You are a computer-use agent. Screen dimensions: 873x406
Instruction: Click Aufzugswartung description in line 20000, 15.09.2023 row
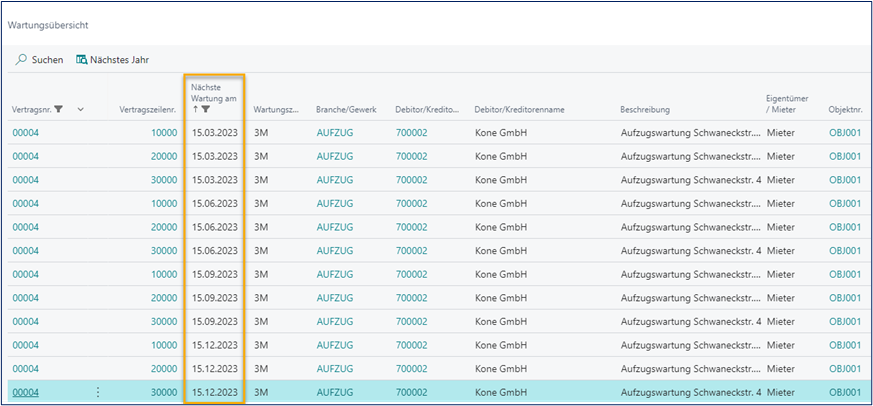click(689, 298)
